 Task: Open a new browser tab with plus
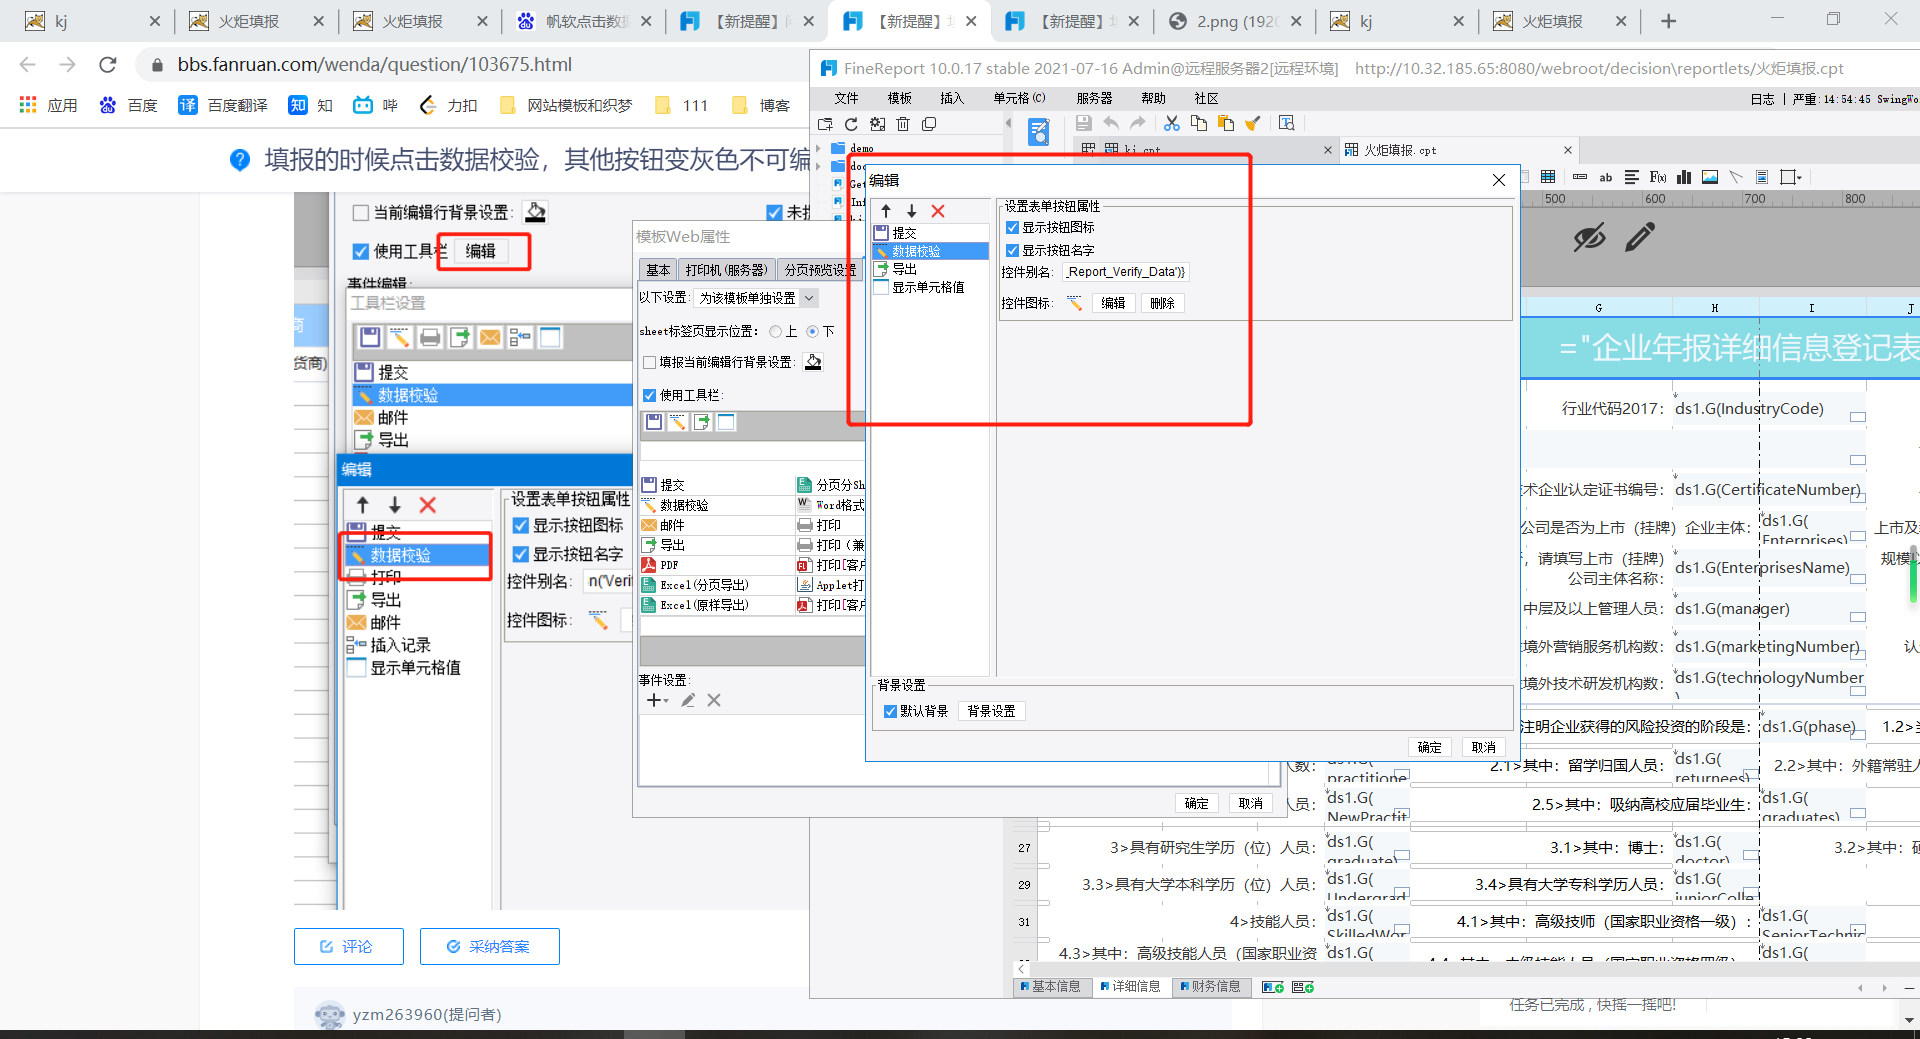click(1668, 21)
